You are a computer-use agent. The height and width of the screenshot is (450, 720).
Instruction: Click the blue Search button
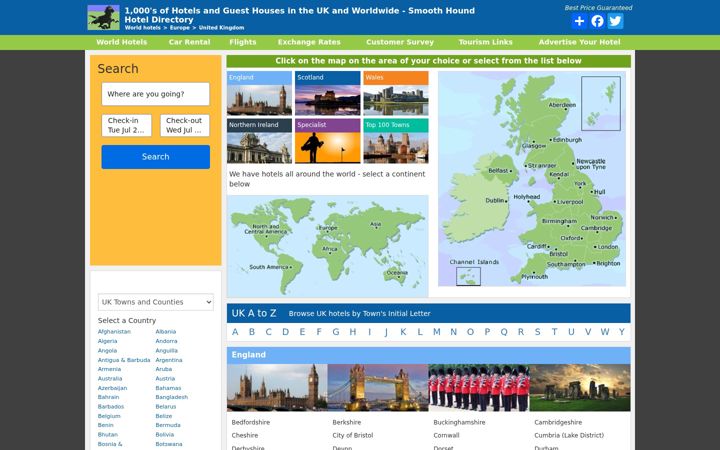[156, 157]
